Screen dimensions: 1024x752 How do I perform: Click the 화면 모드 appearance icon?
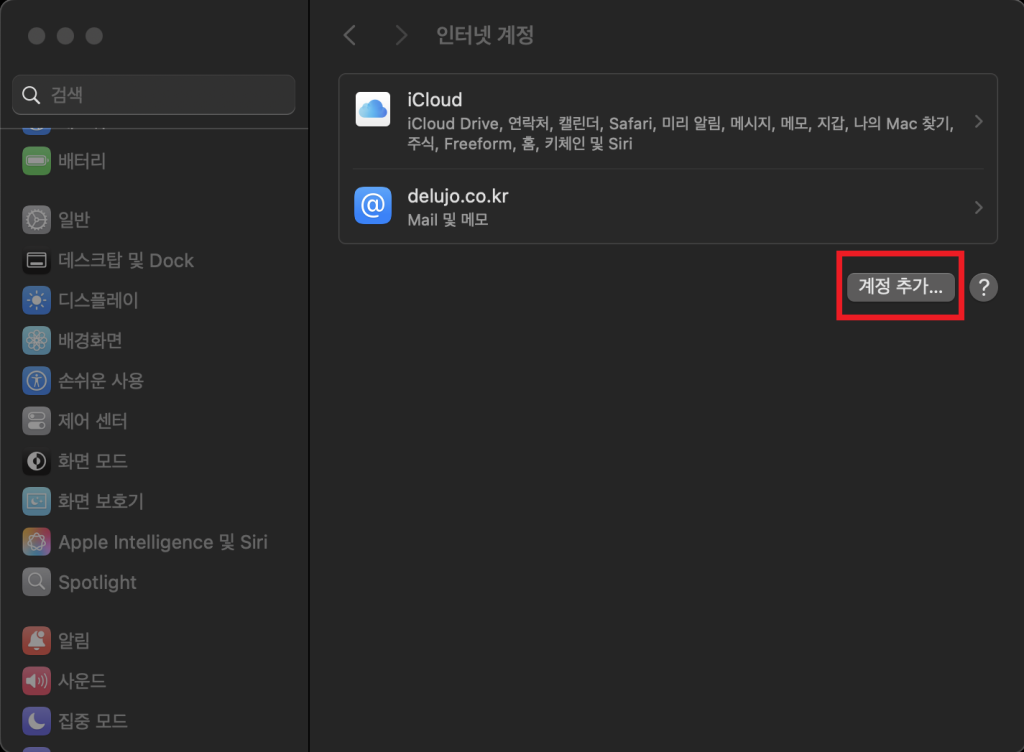click(x=37, y=462)
